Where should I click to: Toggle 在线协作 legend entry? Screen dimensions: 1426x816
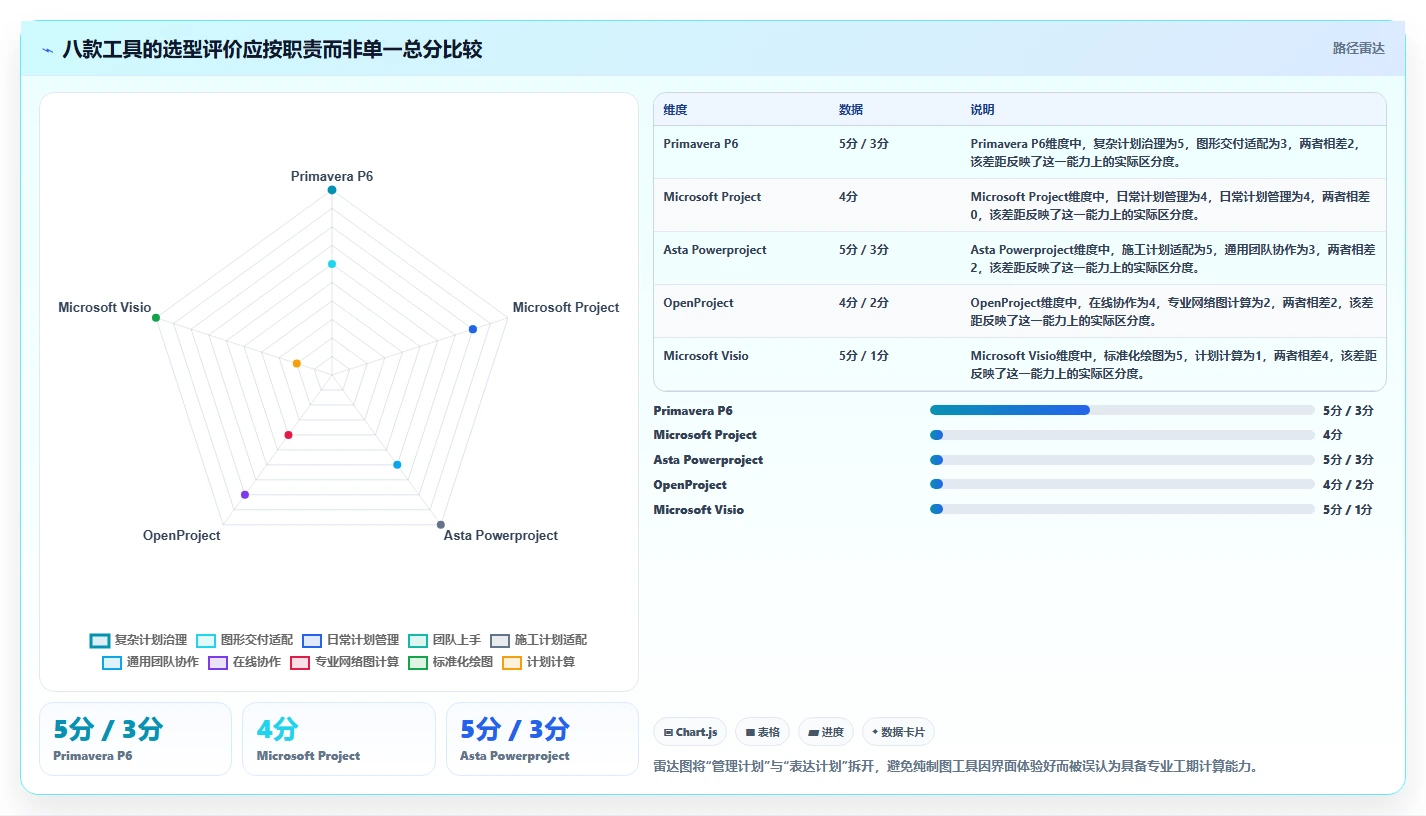coord(244,662)
